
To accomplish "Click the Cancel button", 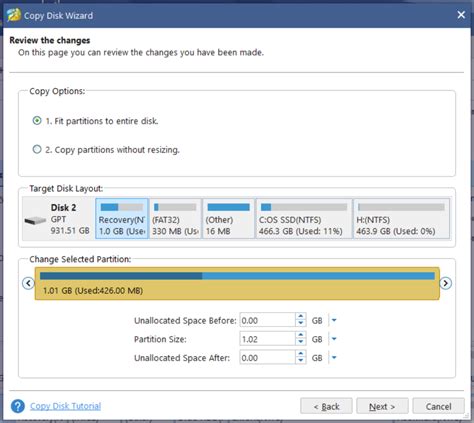I will point(438,406).
